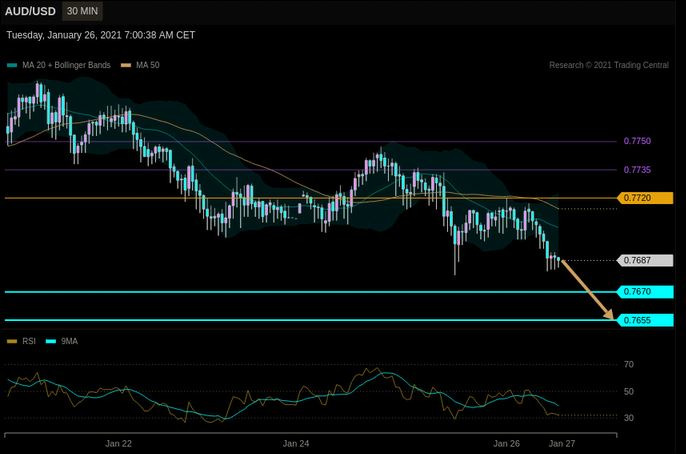Click the 0.7750 resistance level label
This screenshot has width=686, height=454.
click(x=637, y=141)
